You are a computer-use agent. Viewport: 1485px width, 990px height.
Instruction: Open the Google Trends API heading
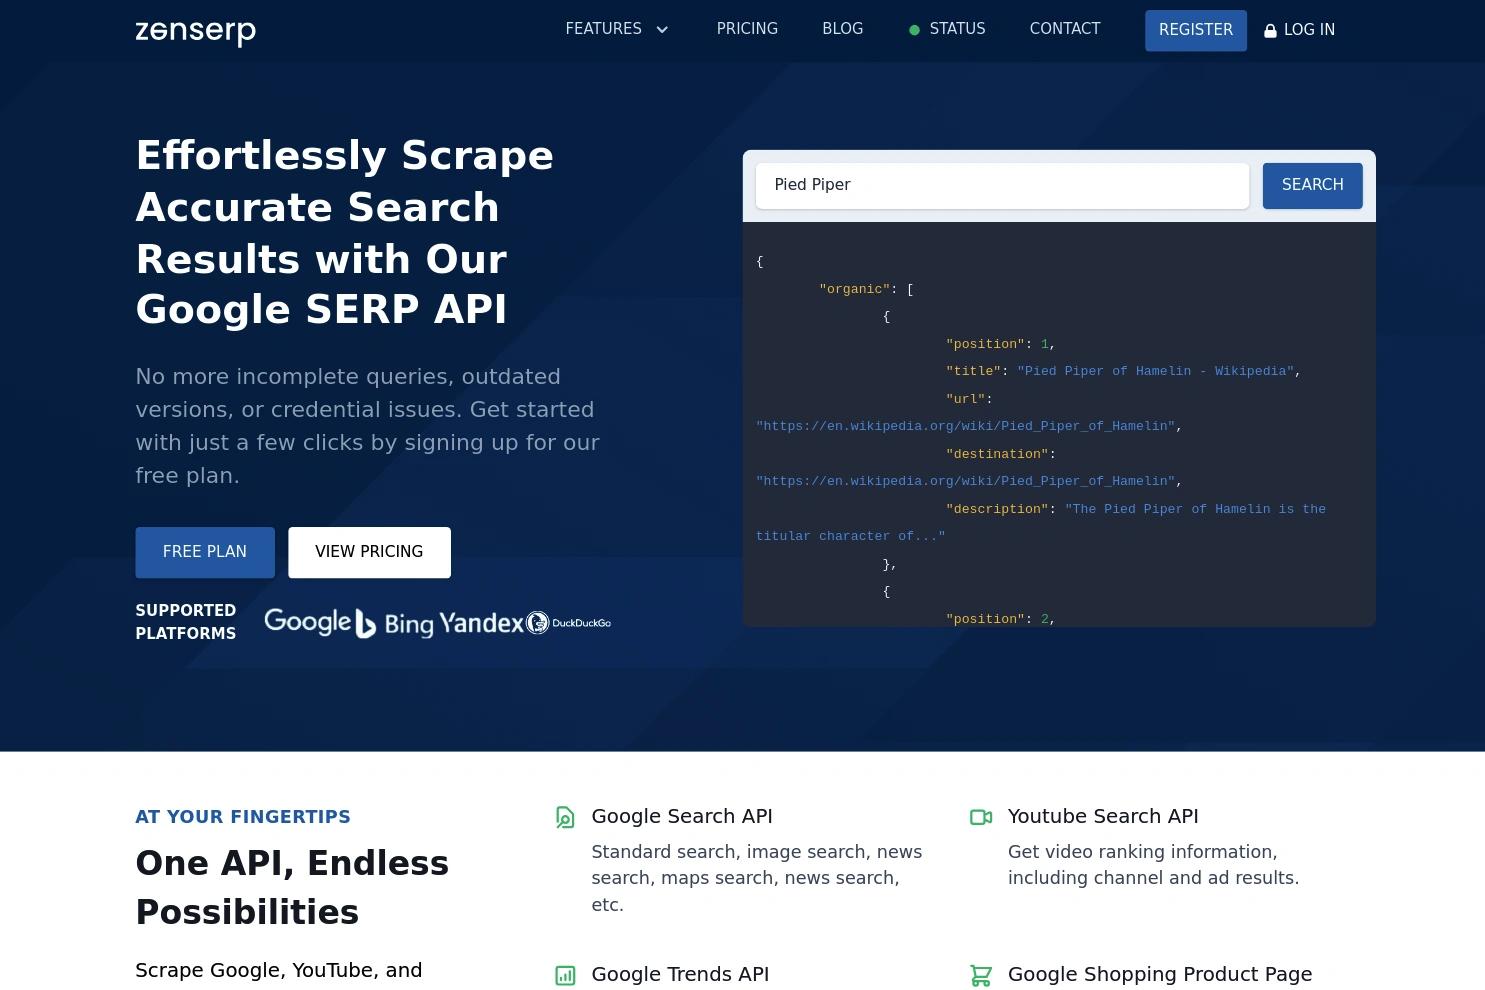tap(680, 974)
